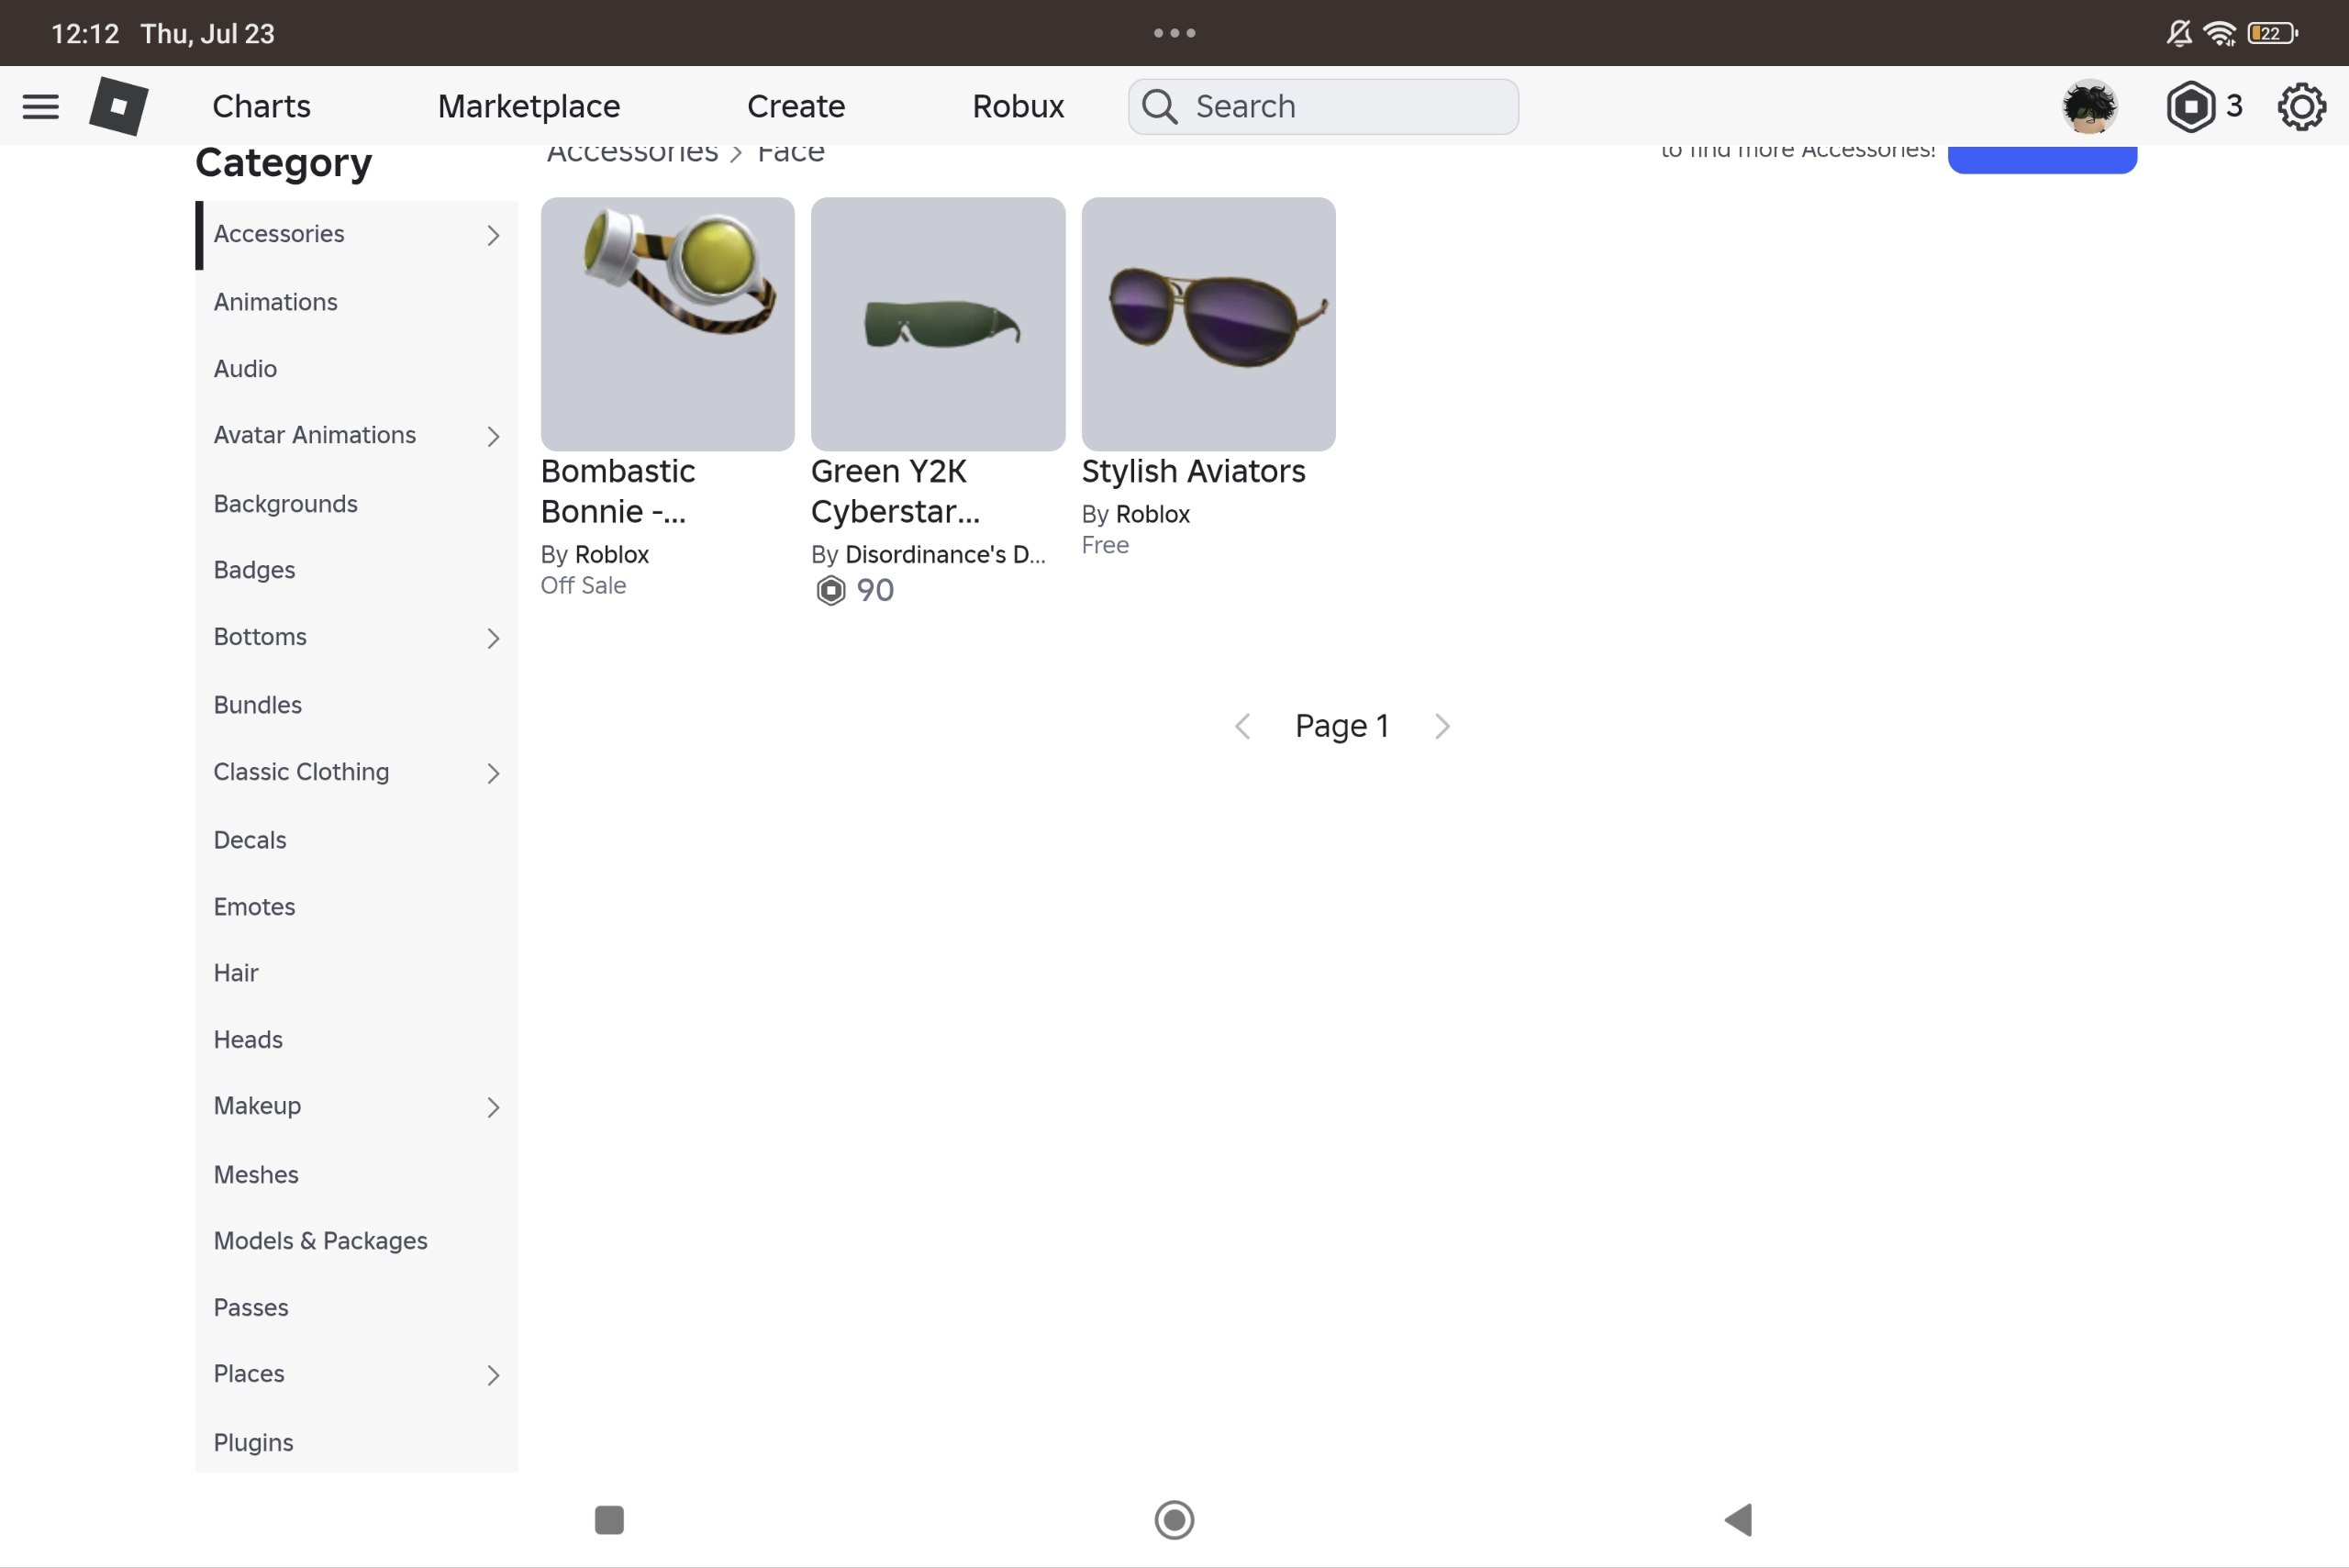2349x1568 pixels.
Task: Expand the Makeup category chevron
Action: (493, 1107)
